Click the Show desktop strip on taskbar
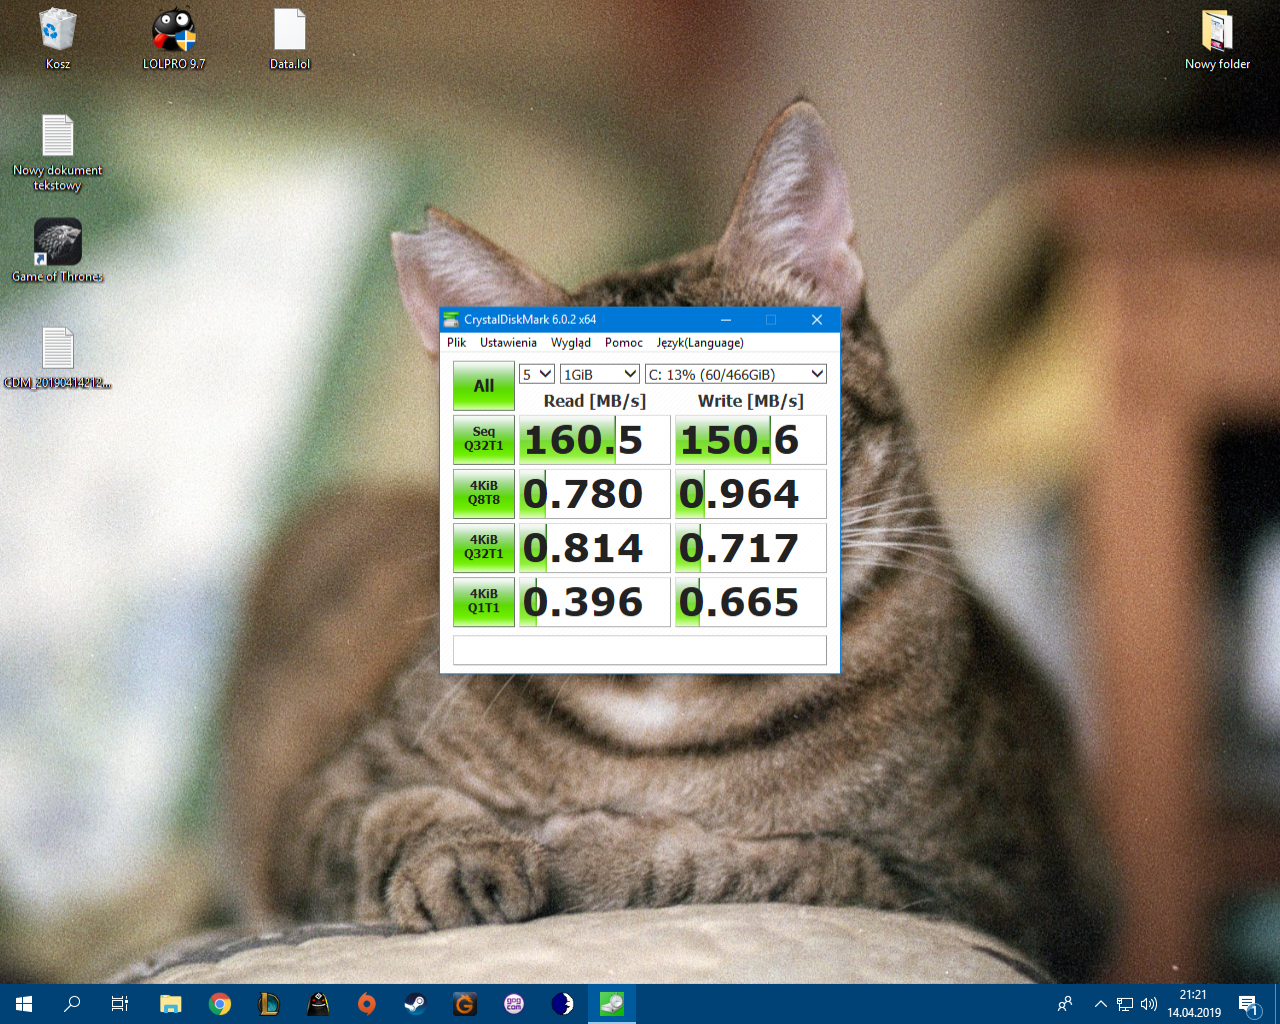Image resolution: width=1280 pixels, height=1024 pixels. pos(1277,1004)
